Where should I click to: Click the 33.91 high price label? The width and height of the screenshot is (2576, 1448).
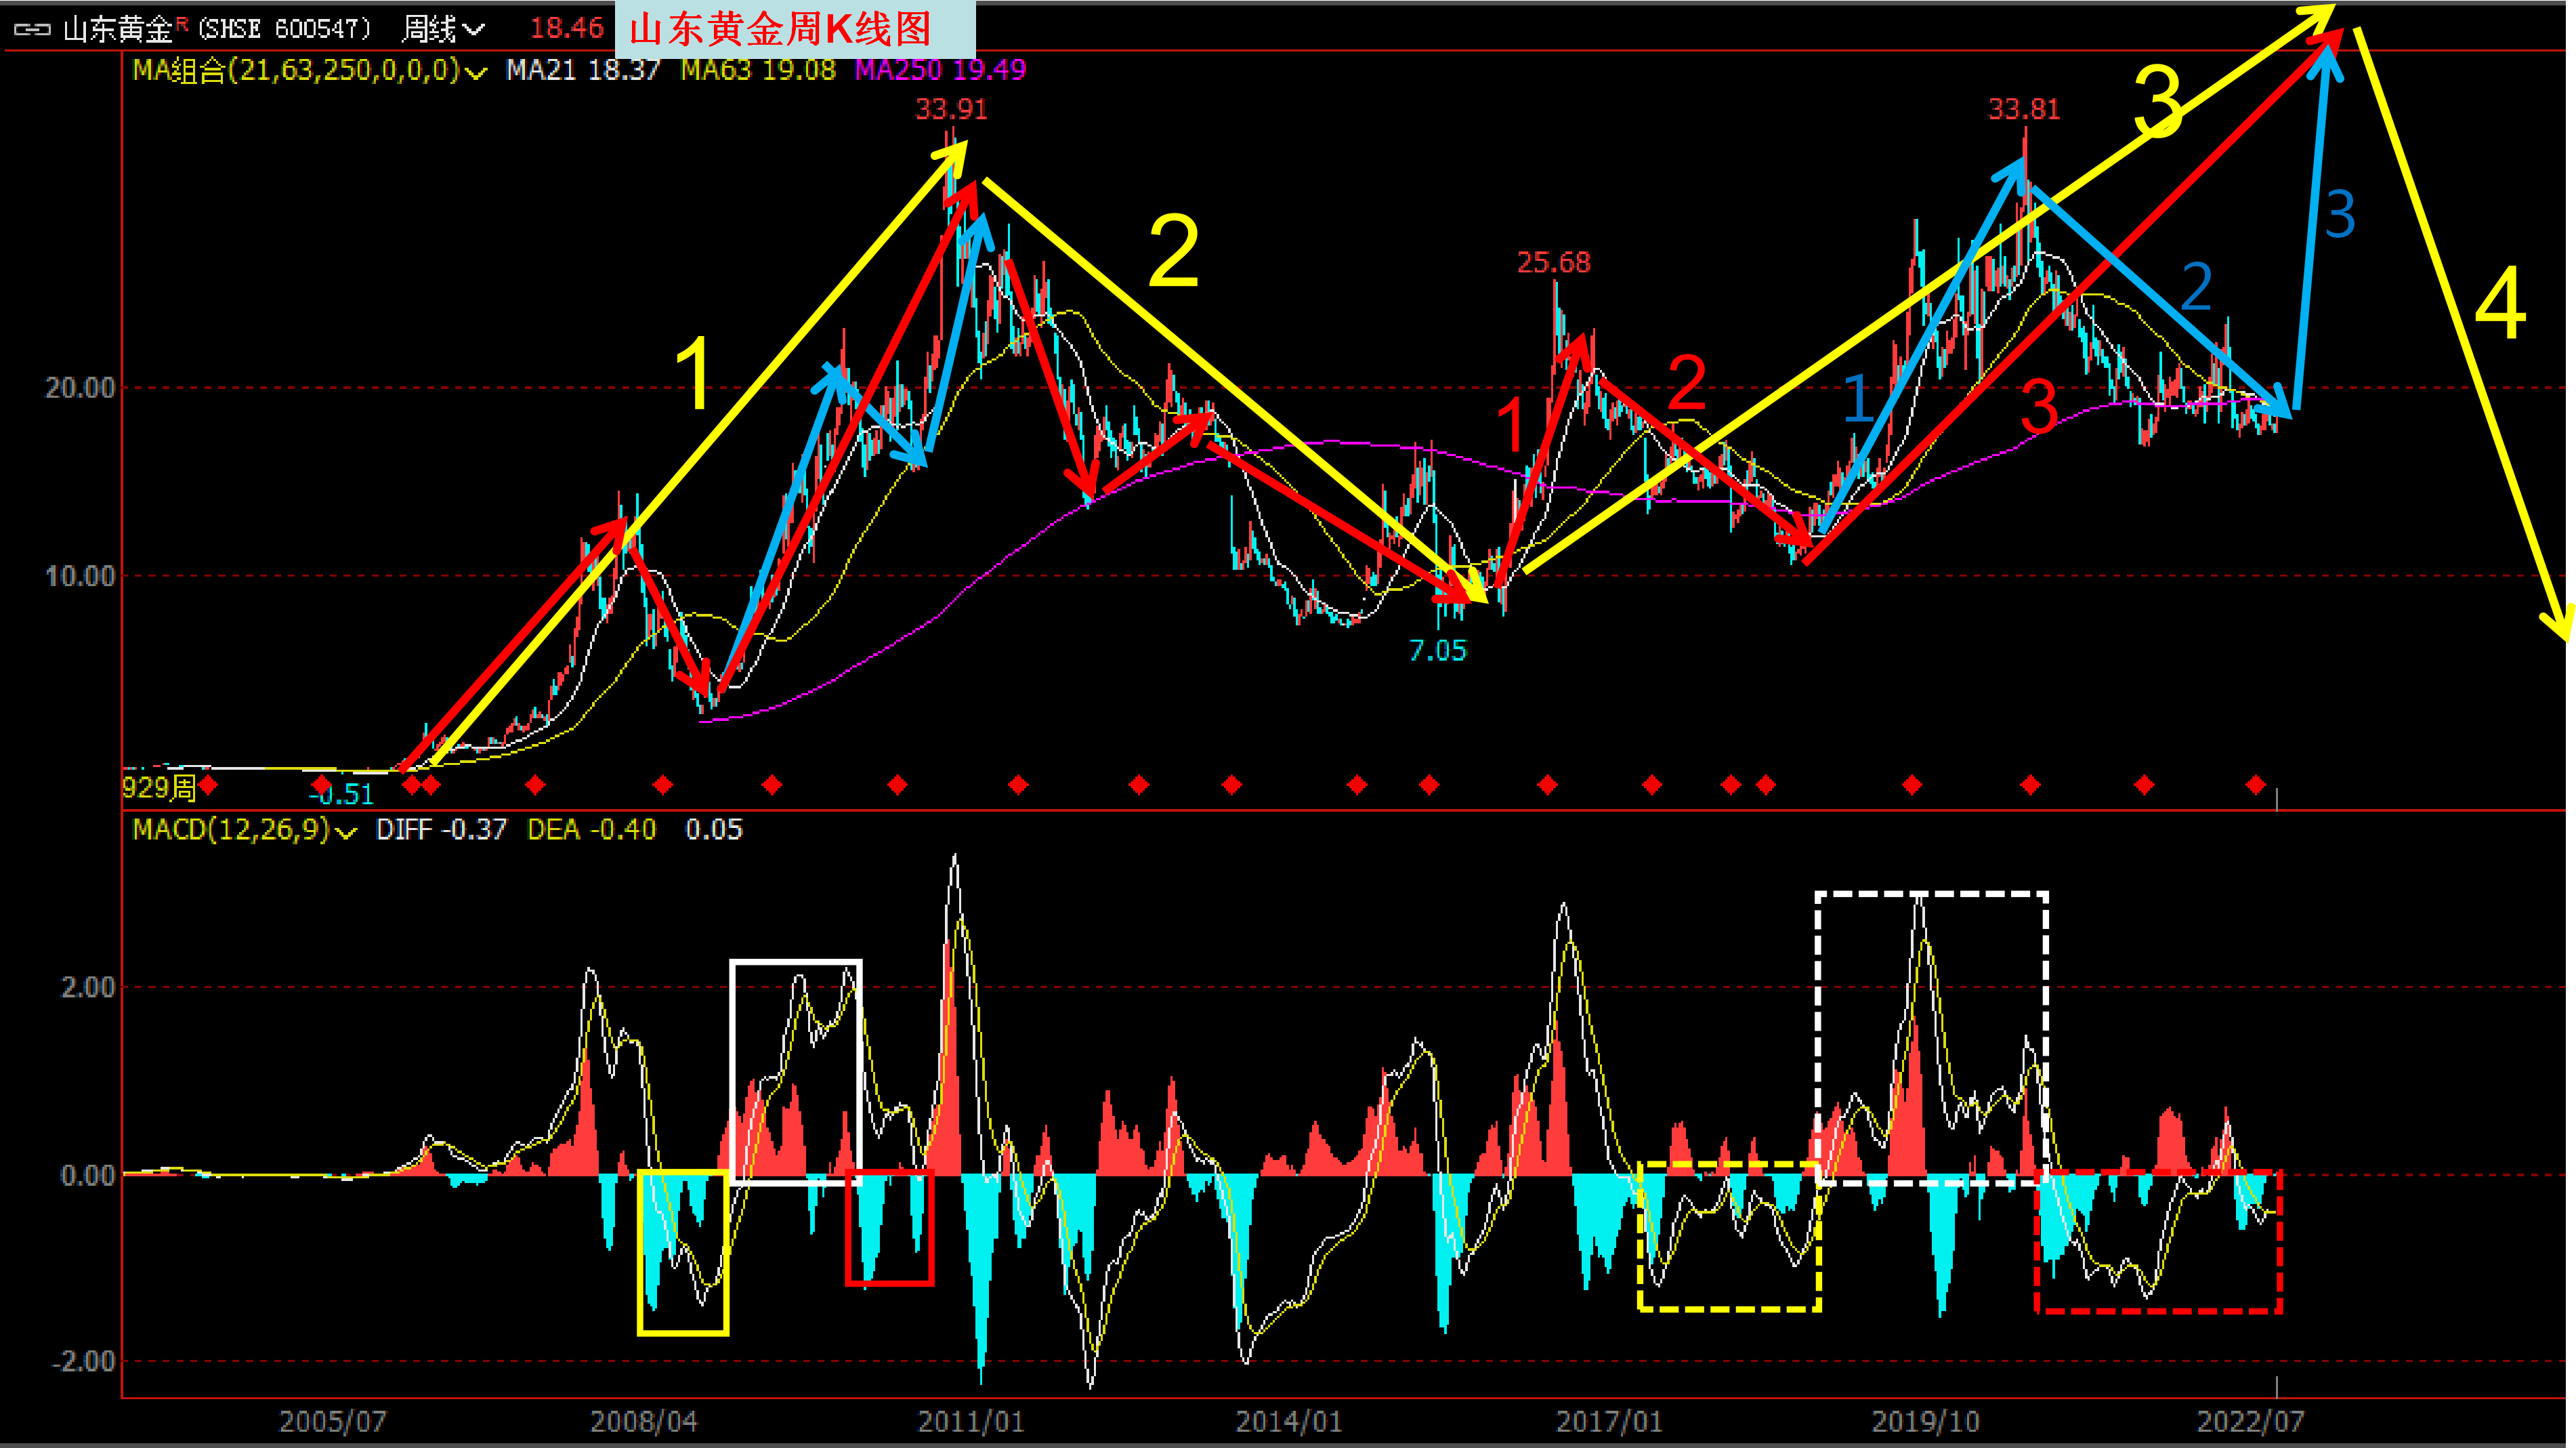pyautogui.click(x=951, y=109)
